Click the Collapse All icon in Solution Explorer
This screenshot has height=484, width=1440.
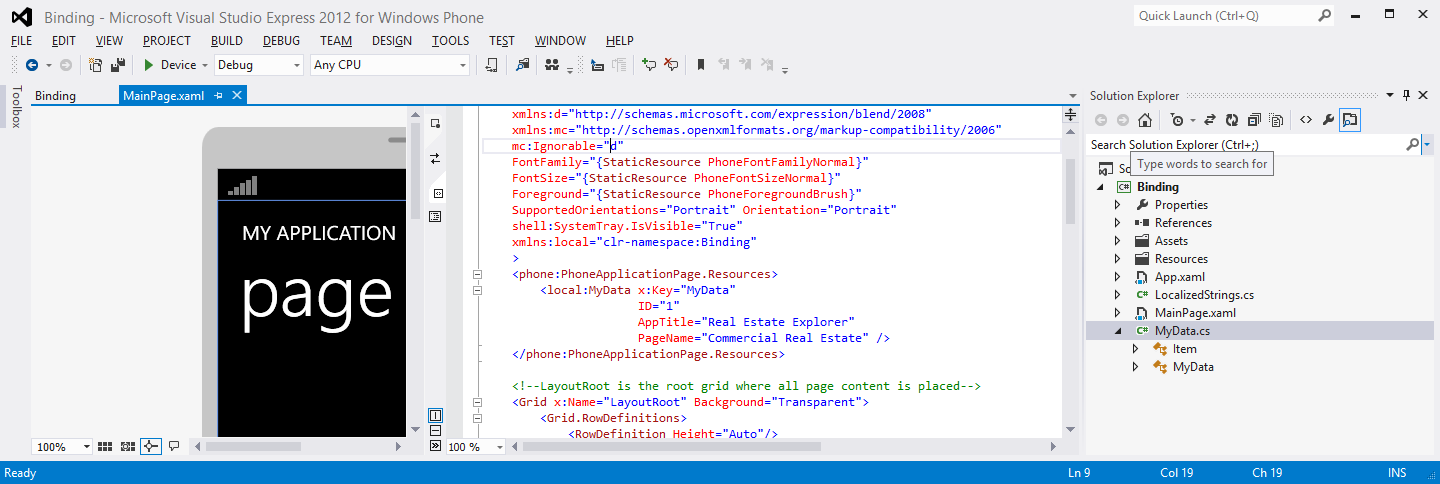[x=1254, y=120]
